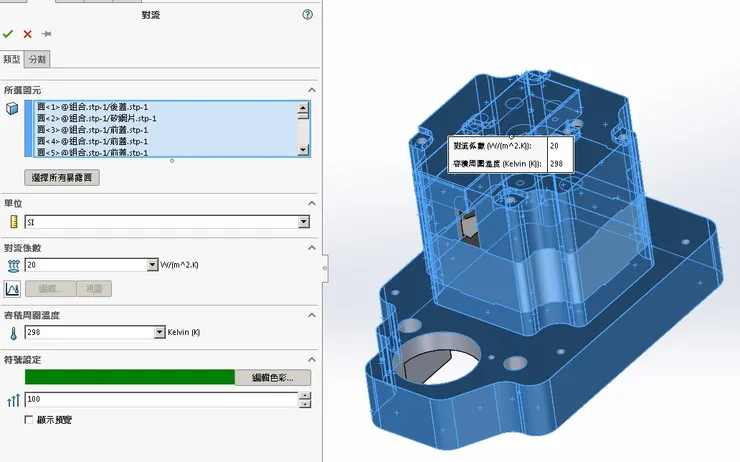Click the greyed 視圖 button
Screen dimensions: 740x462
click(x=94, y=289)
